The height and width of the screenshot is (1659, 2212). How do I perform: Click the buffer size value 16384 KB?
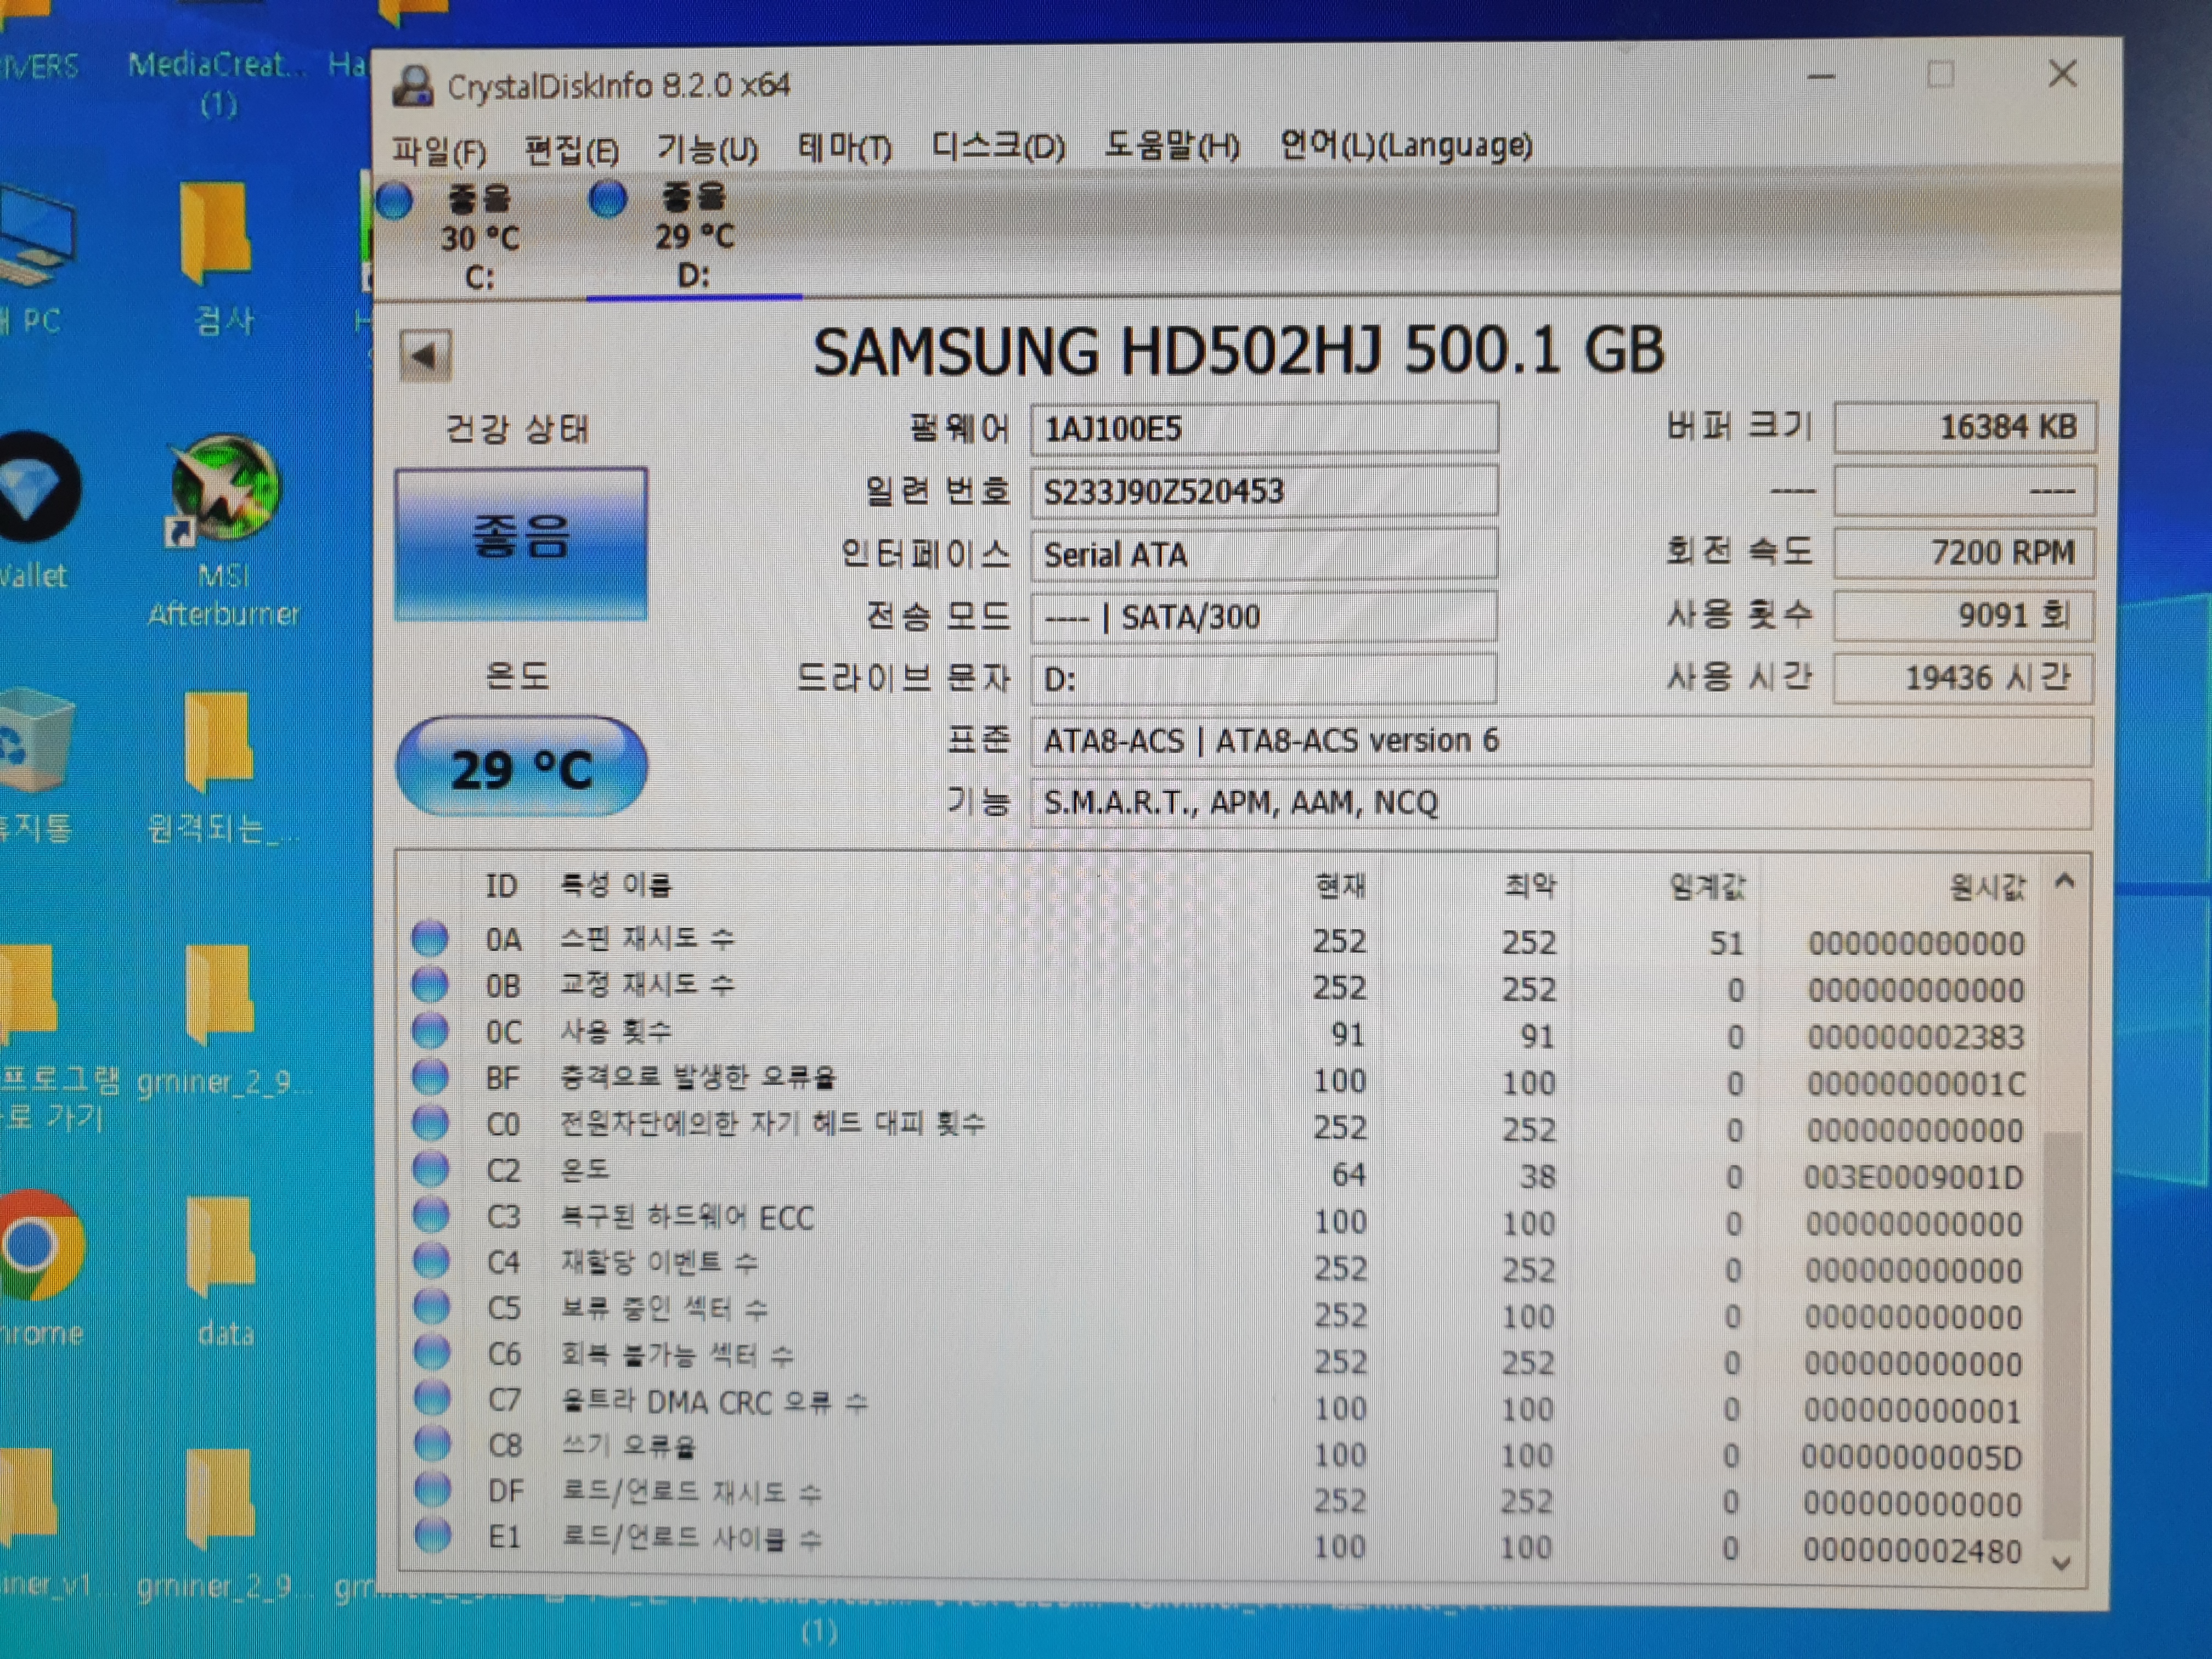[x=1964, y=427]
